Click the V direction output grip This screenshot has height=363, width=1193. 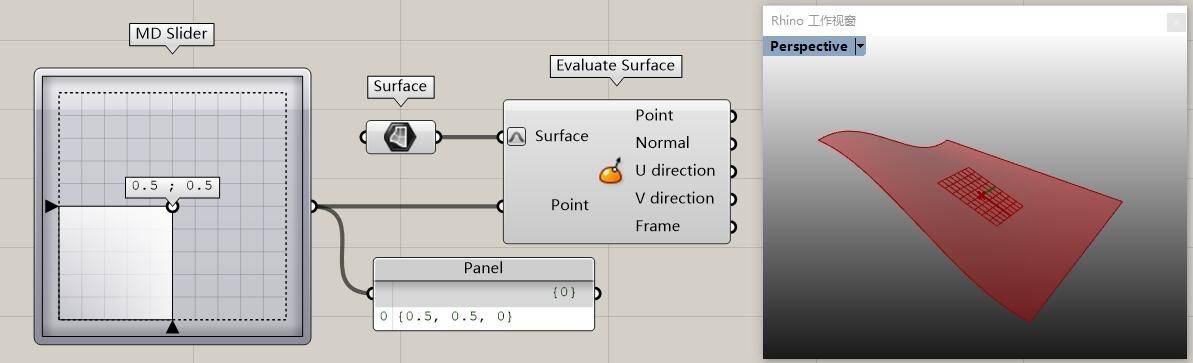pos(733,199)
